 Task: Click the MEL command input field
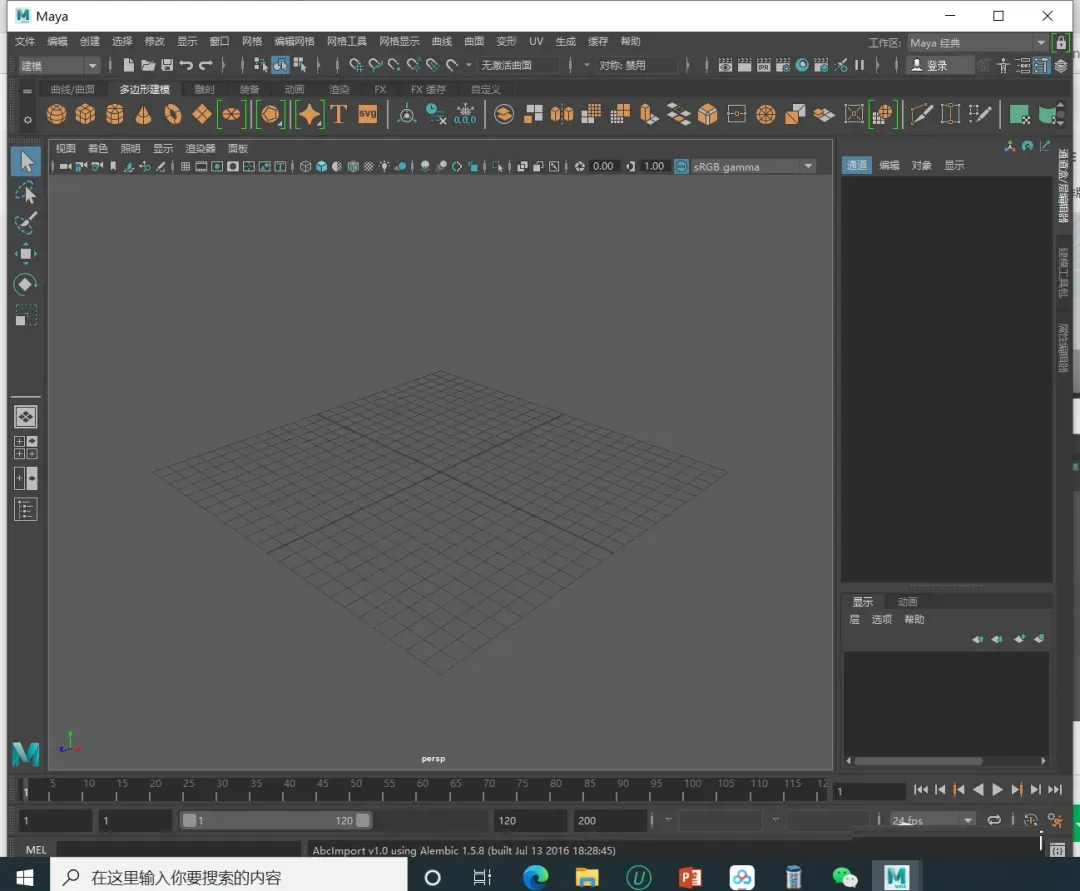(178, 850)
